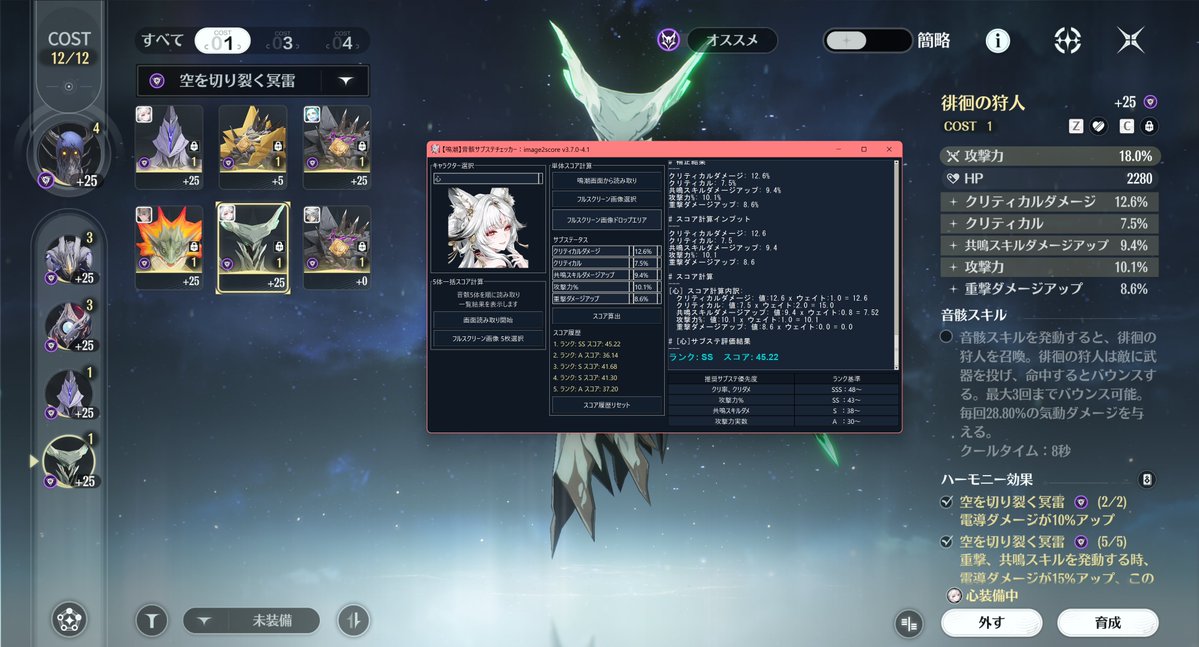
Task: Open the 12.6% value combo box
Action: (x=647, y=251)
